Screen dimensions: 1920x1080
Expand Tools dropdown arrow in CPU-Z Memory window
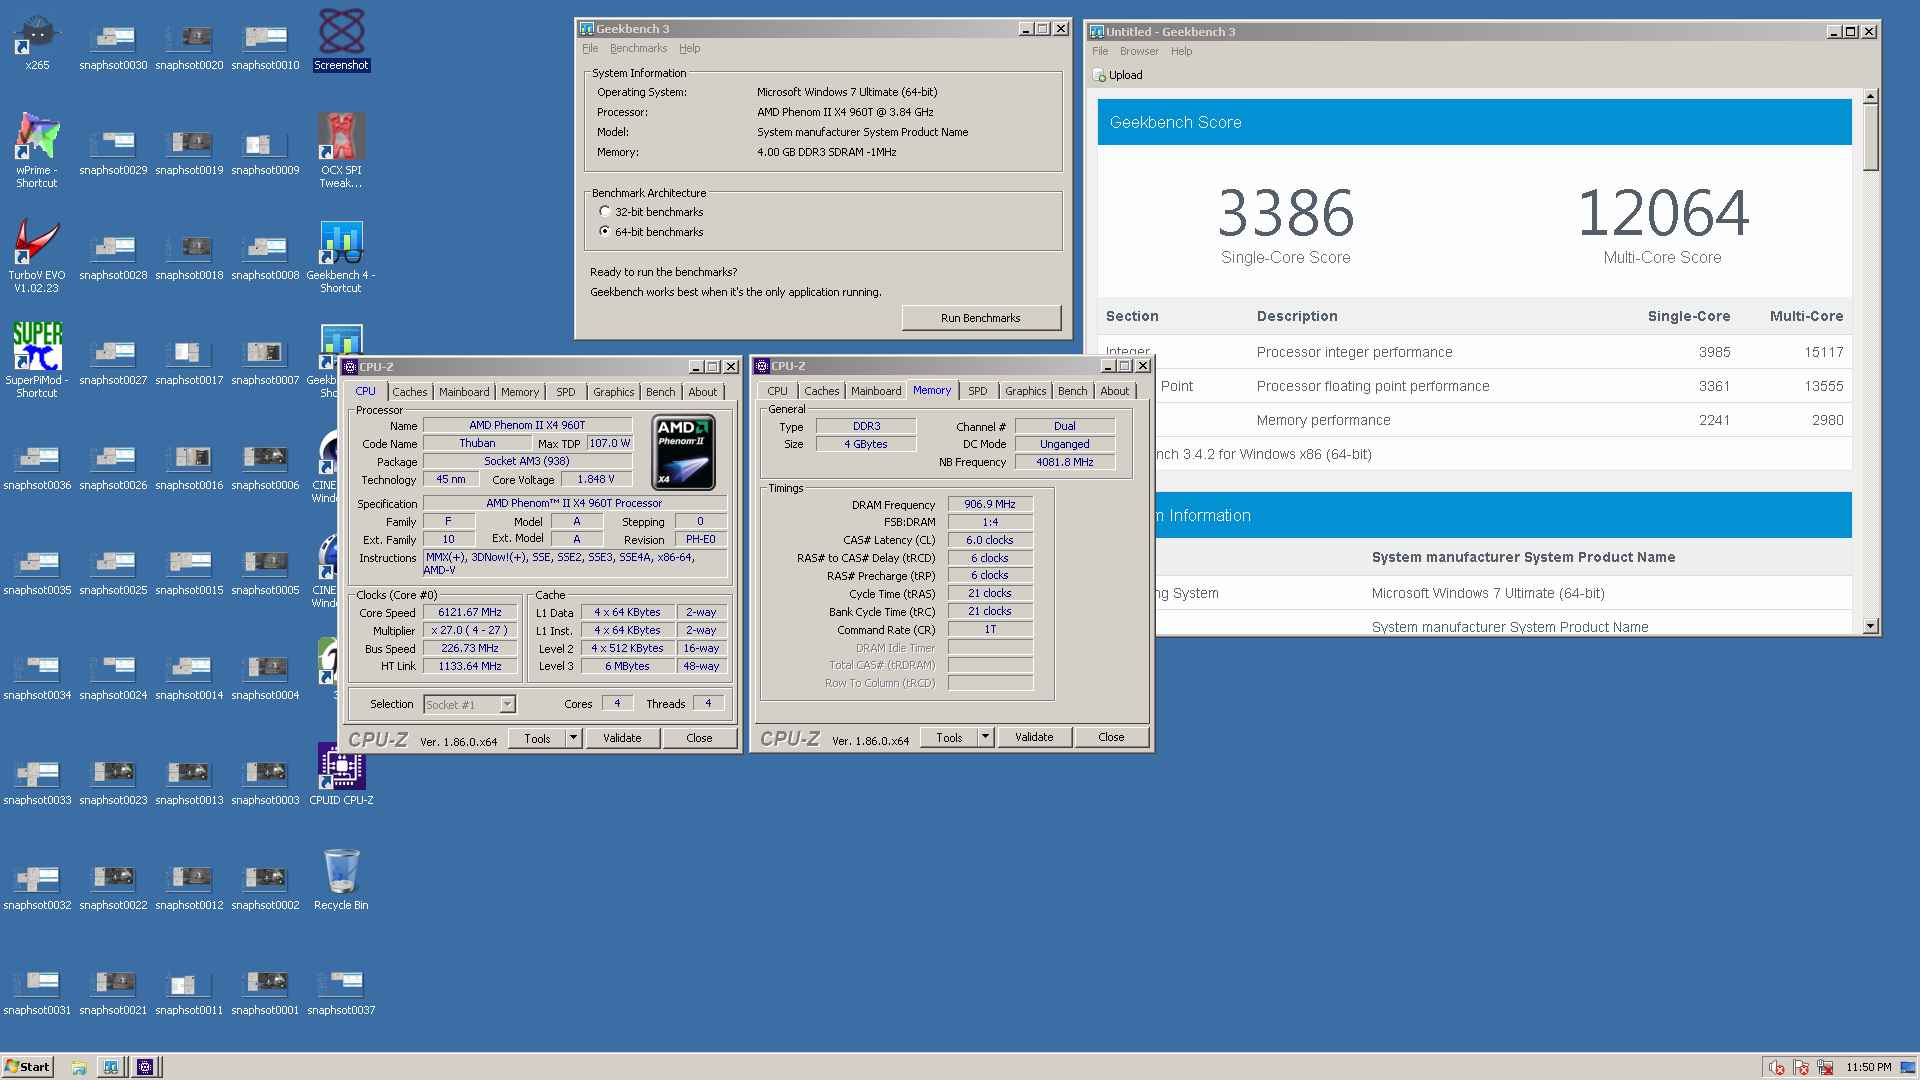[985, 737]
